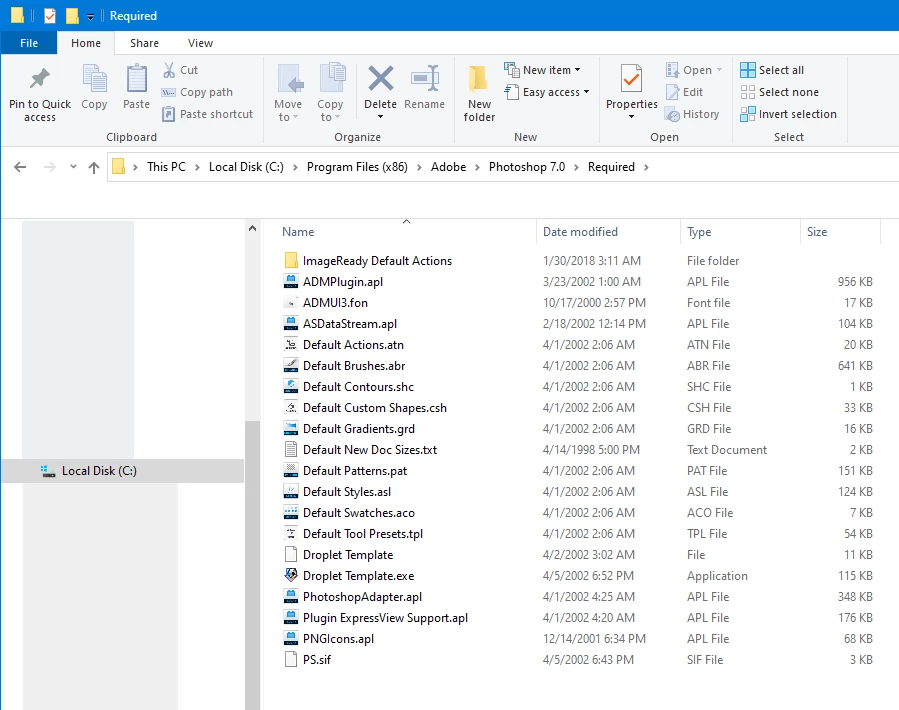Navigate to Photoshop 7.0 breadcrumb
This screenshot has width=899, height=710.
coord(527,167)
